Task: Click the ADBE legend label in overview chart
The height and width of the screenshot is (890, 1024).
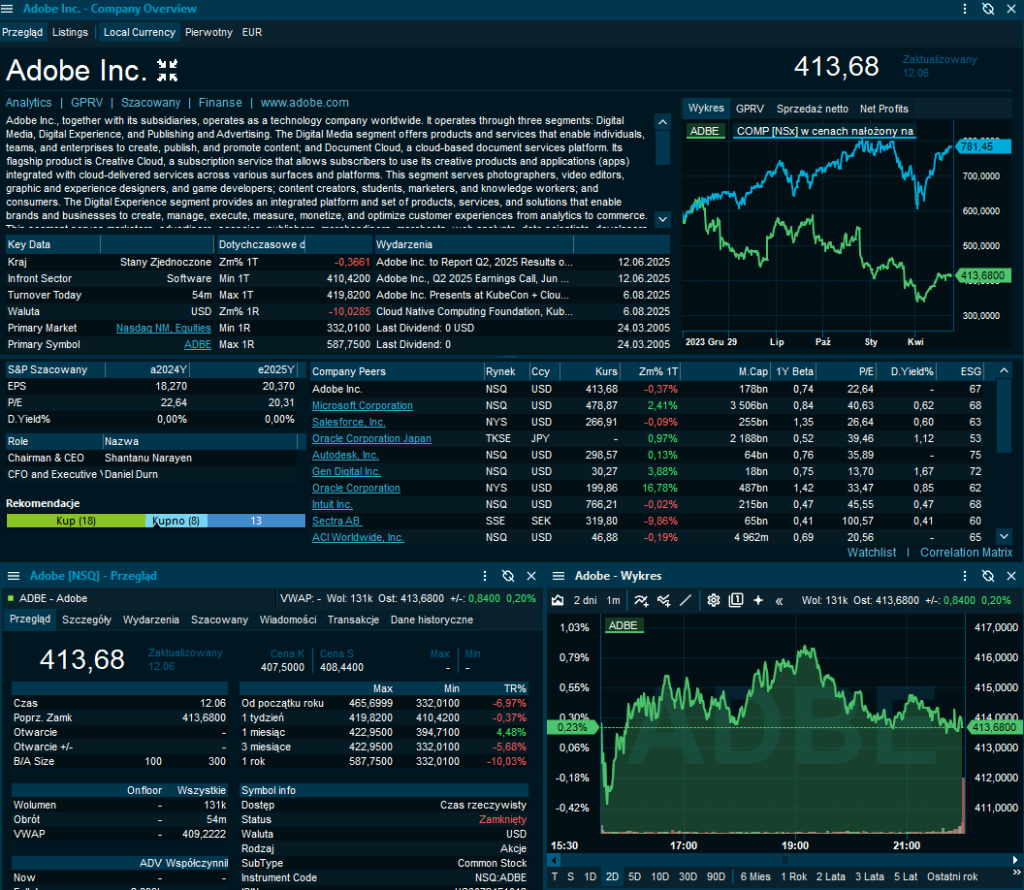Action: (704, 131)
